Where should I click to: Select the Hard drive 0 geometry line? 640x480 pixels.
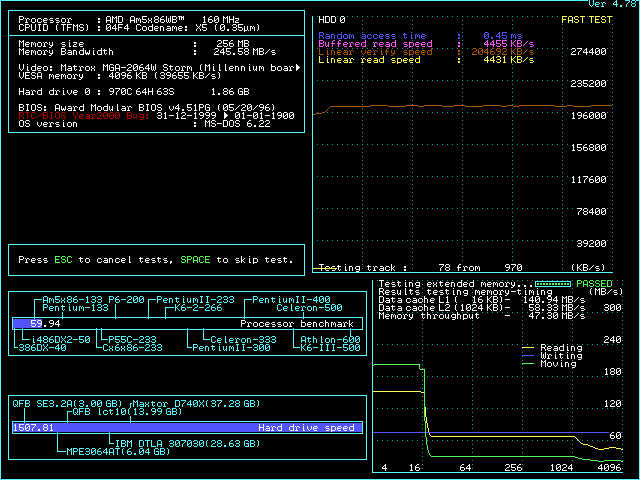pyautogui.click(x=134, y=92)
